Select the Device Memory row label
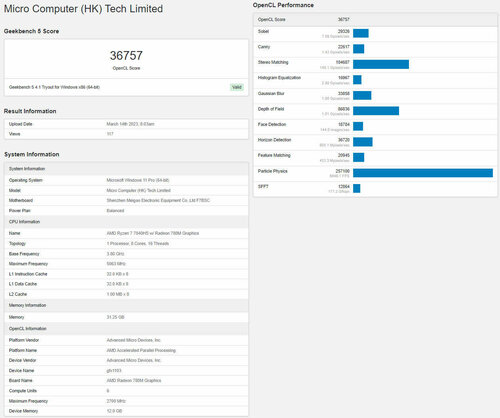 pyautogui.click(x=23, y=411)
